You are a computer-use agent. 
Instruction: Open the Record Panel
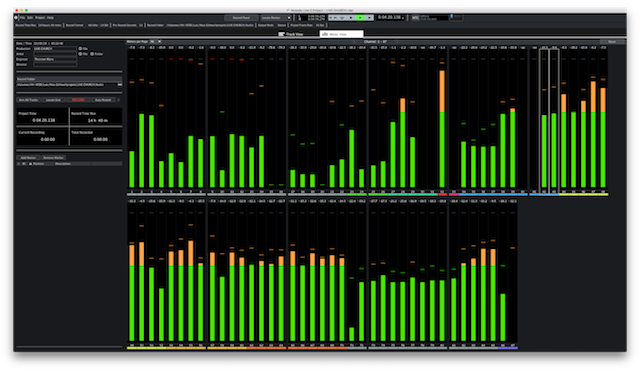241,18
